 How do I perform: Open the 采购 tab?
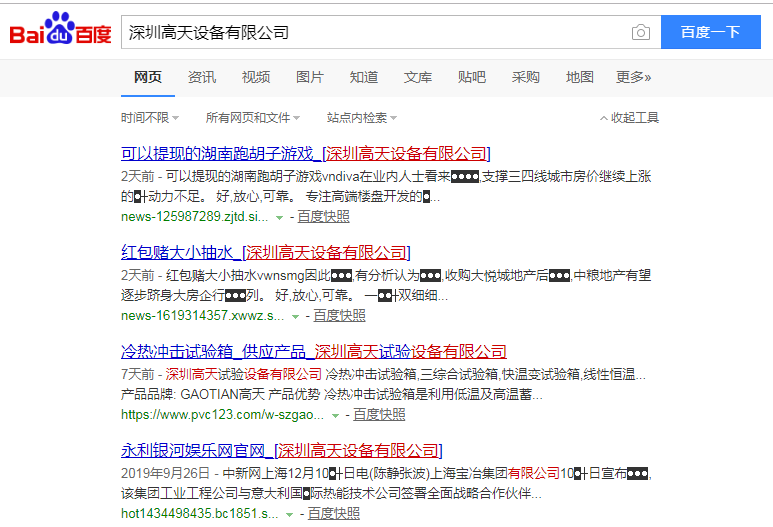526,77
